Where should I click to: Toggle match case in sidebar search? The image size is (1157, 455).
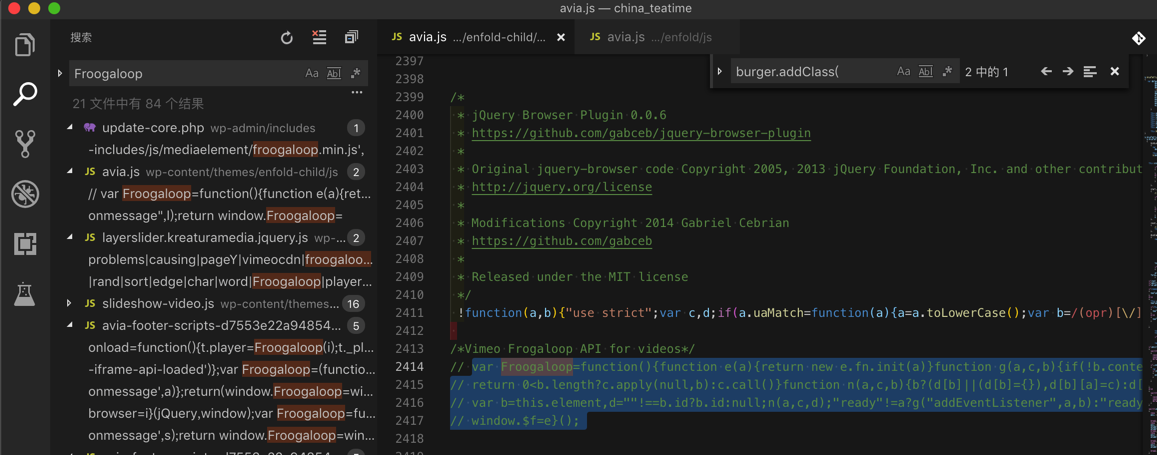312,73
